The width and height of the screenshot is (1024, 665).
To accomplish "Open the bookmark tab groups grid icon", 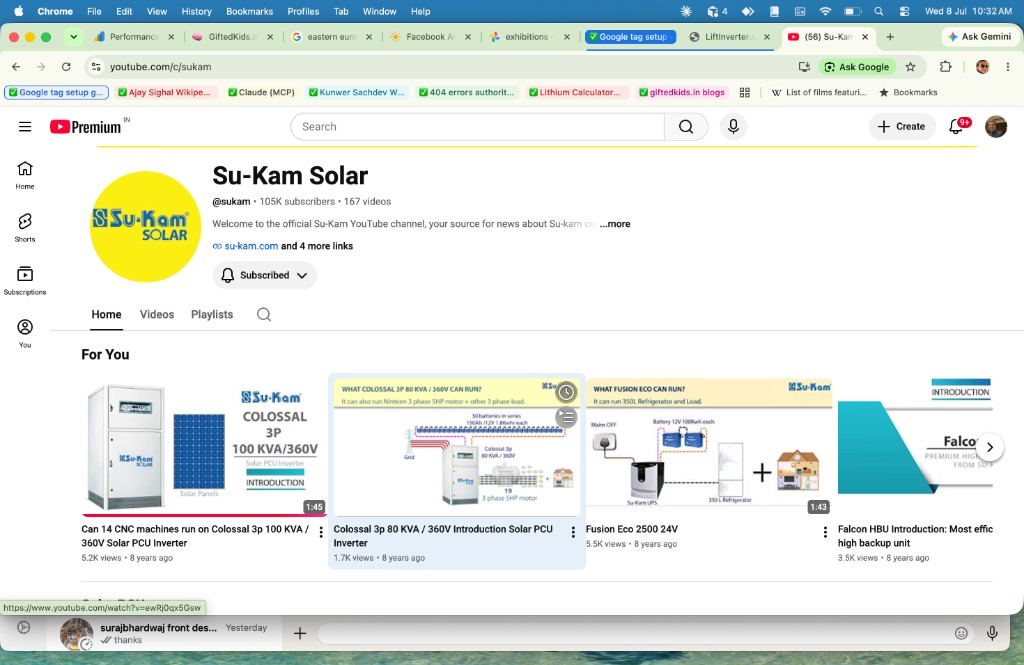I will 744,93.
